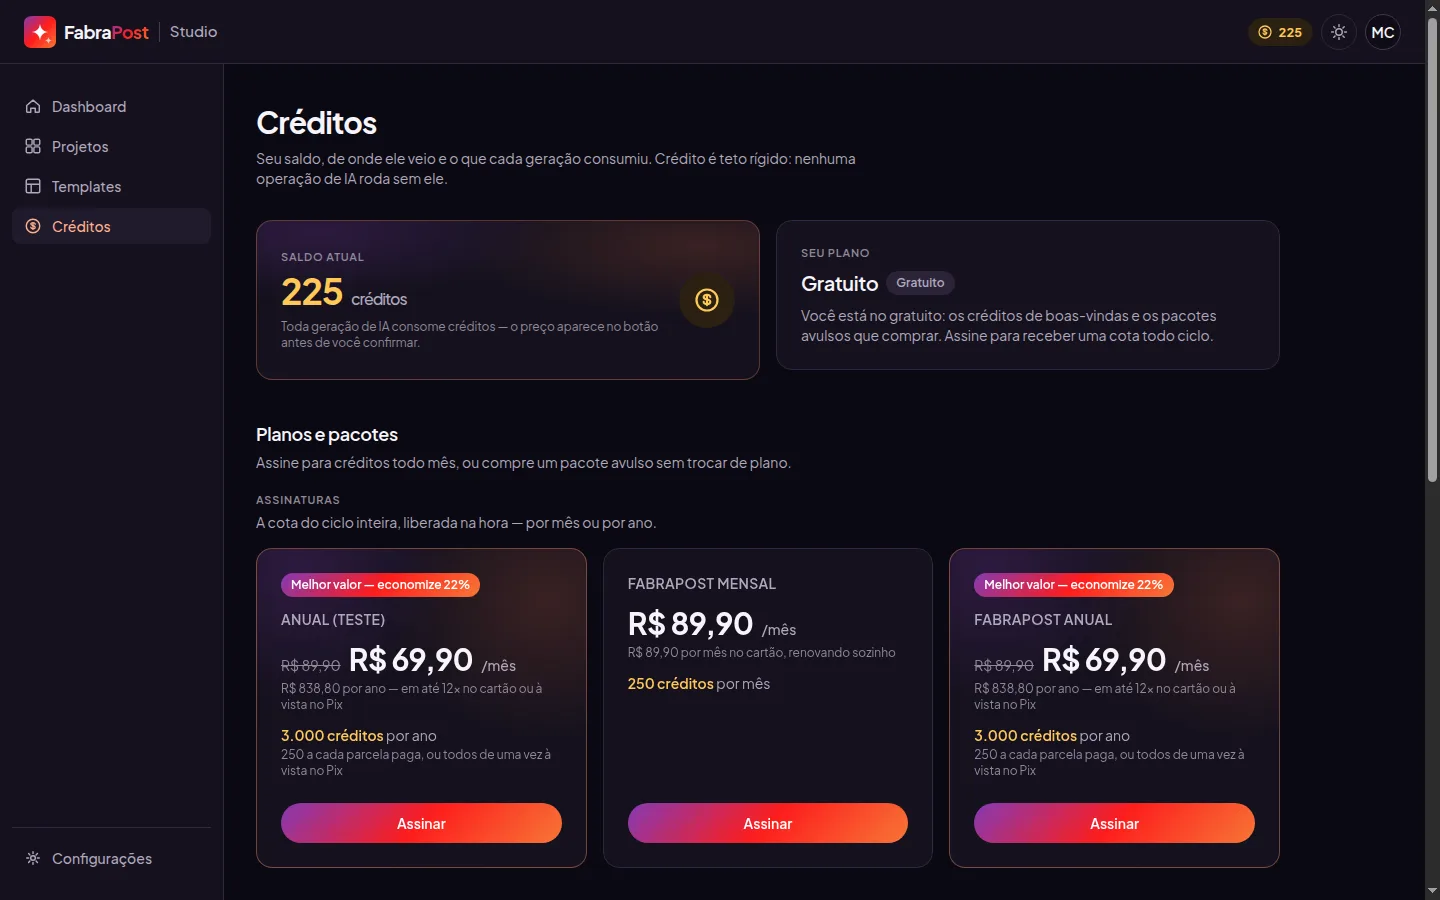Click the page vertical scrollbar thumb
Image resolution: width=1440 pixels, height=900 pixels.
1432,250
